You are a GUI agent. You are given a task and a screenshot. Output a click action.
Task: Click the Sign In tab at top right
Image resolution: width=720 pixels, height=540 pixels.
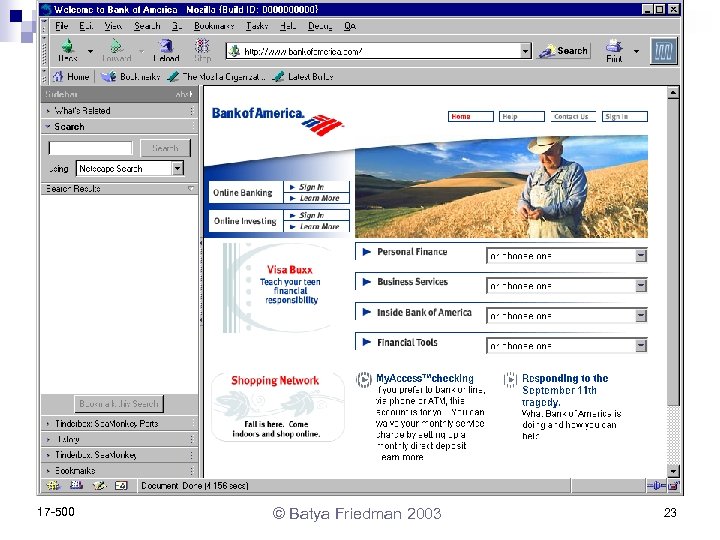(624, 117)
